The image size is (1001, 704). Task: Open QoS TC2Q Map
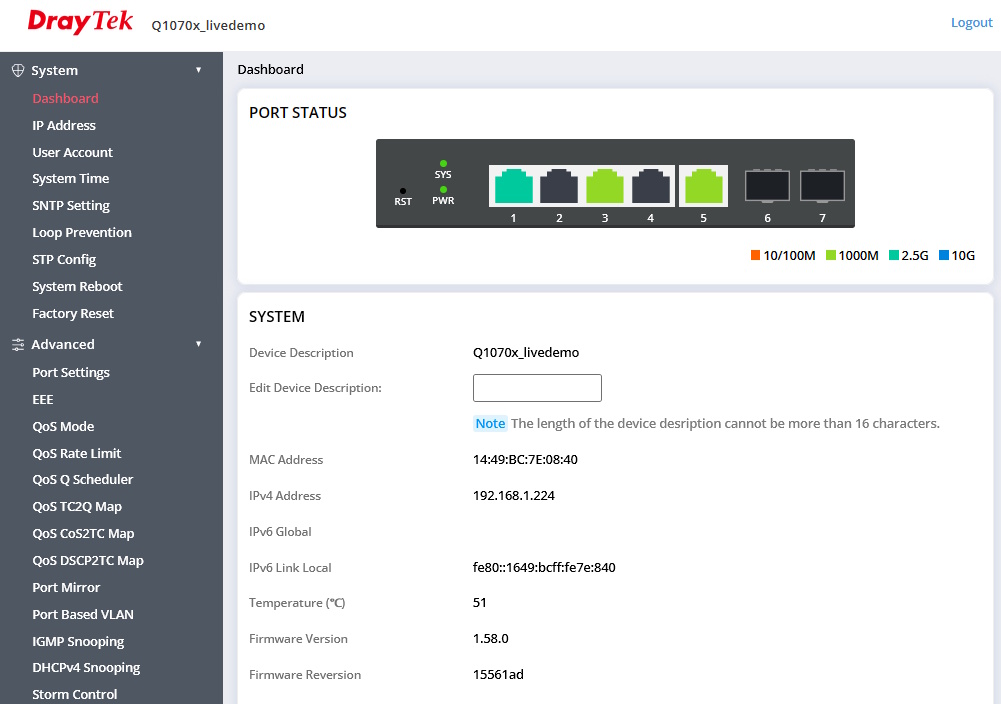click(77, 507)
